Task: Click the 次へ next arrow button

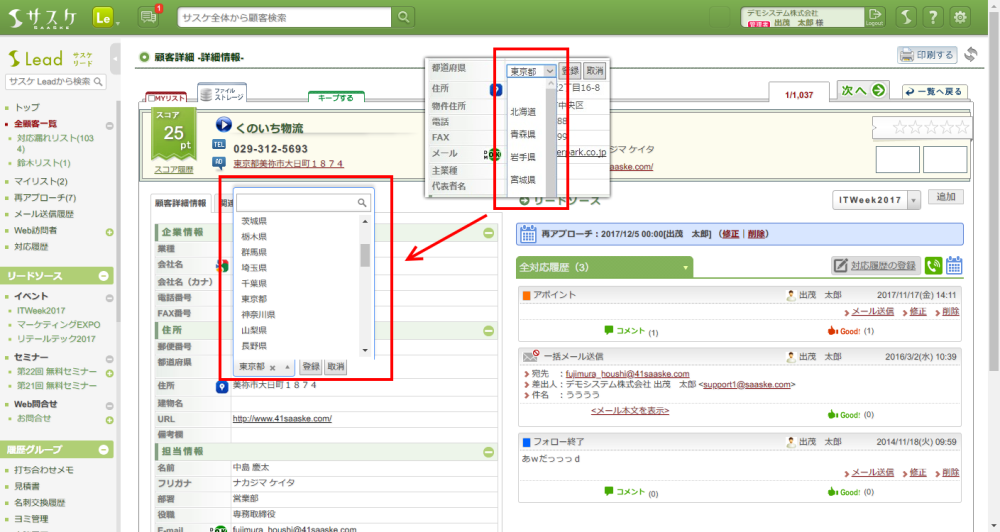Action: point(863,91)
